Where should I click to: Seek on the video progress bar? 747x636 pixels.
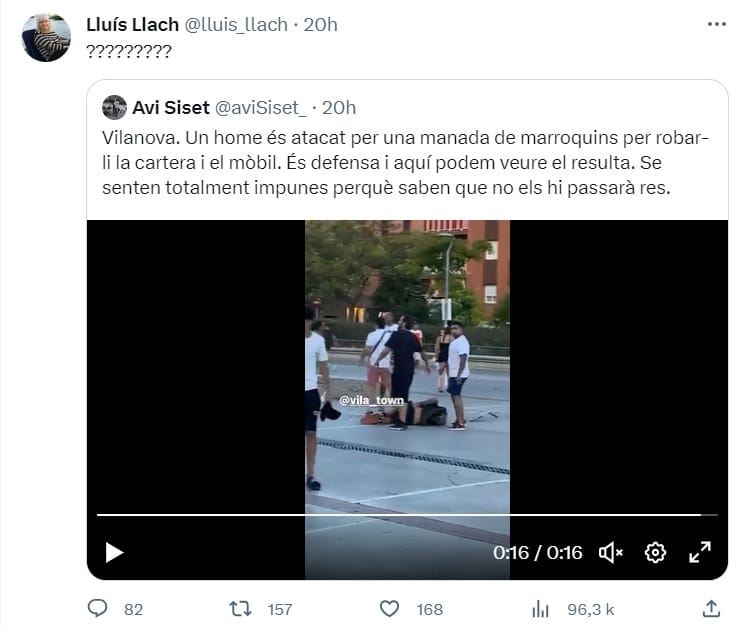[407, 515]
